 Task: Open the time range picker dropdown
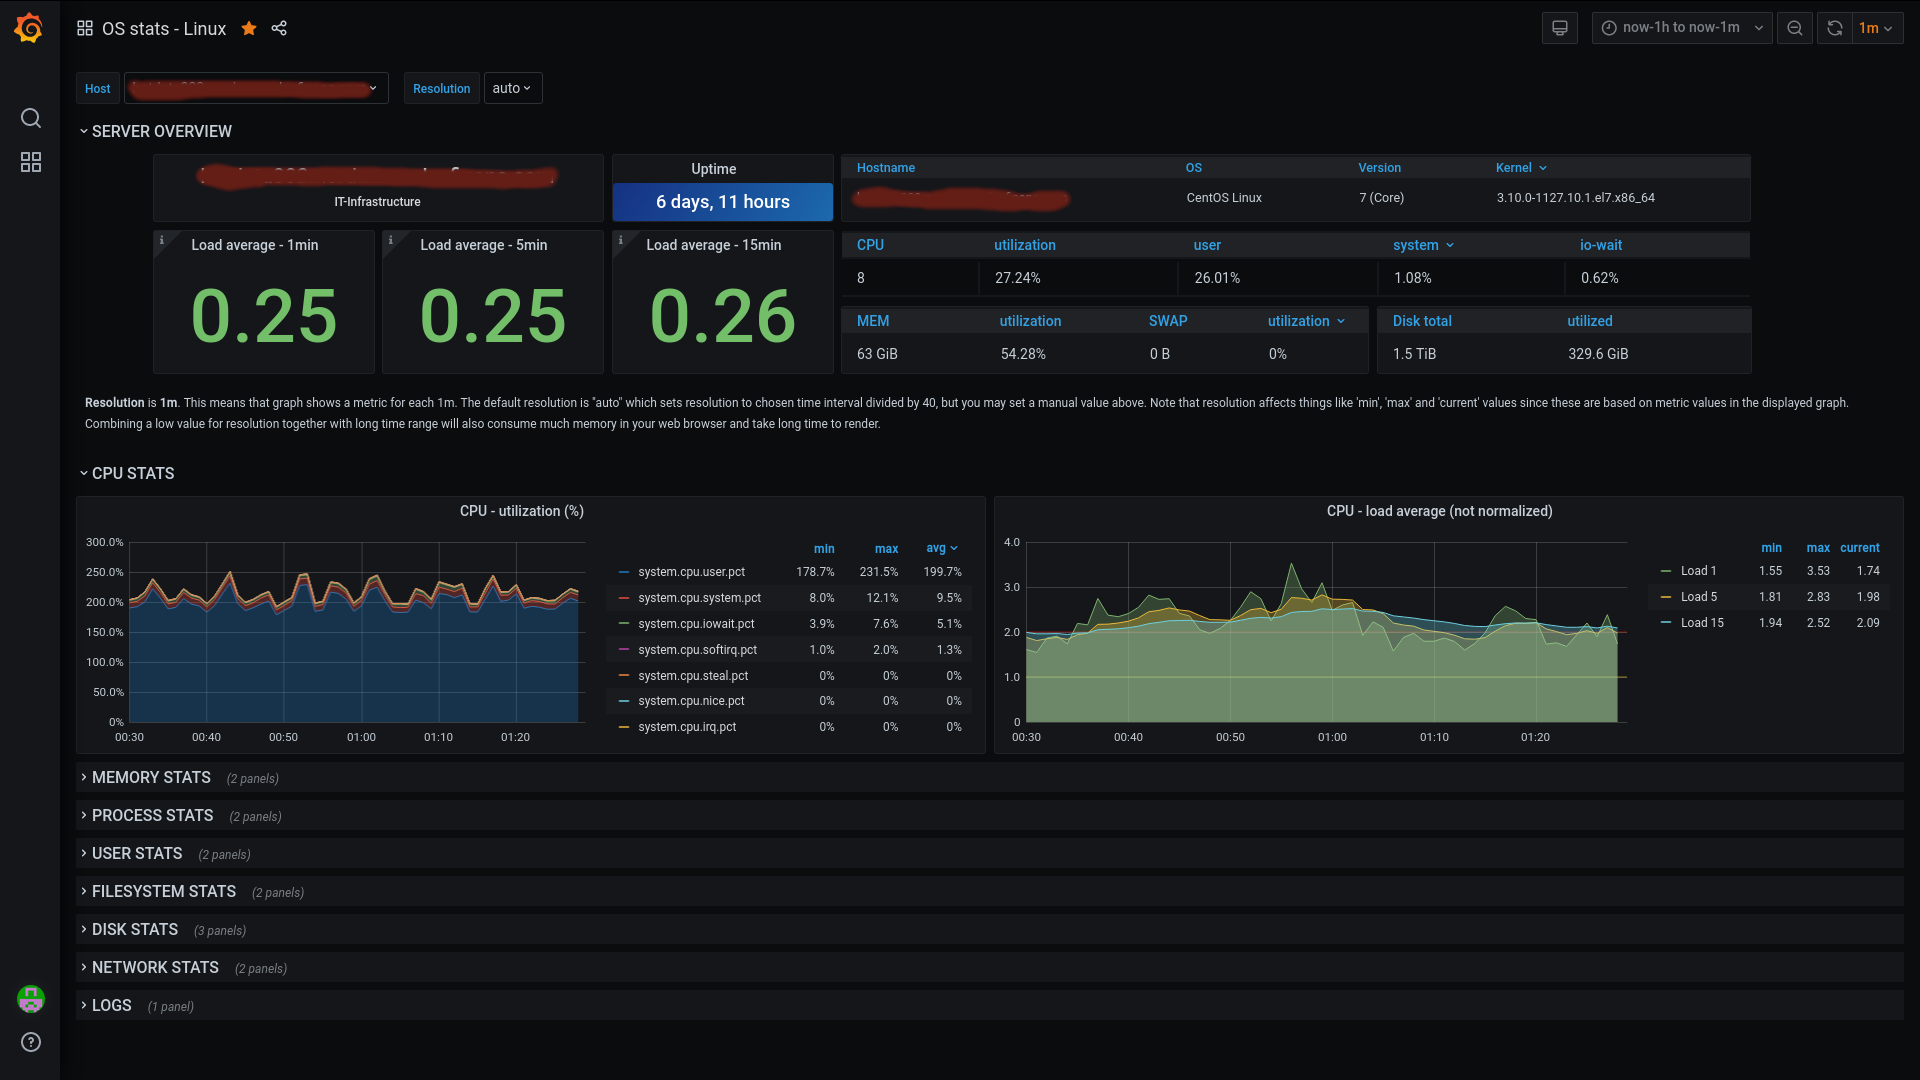click(1681, 28)
